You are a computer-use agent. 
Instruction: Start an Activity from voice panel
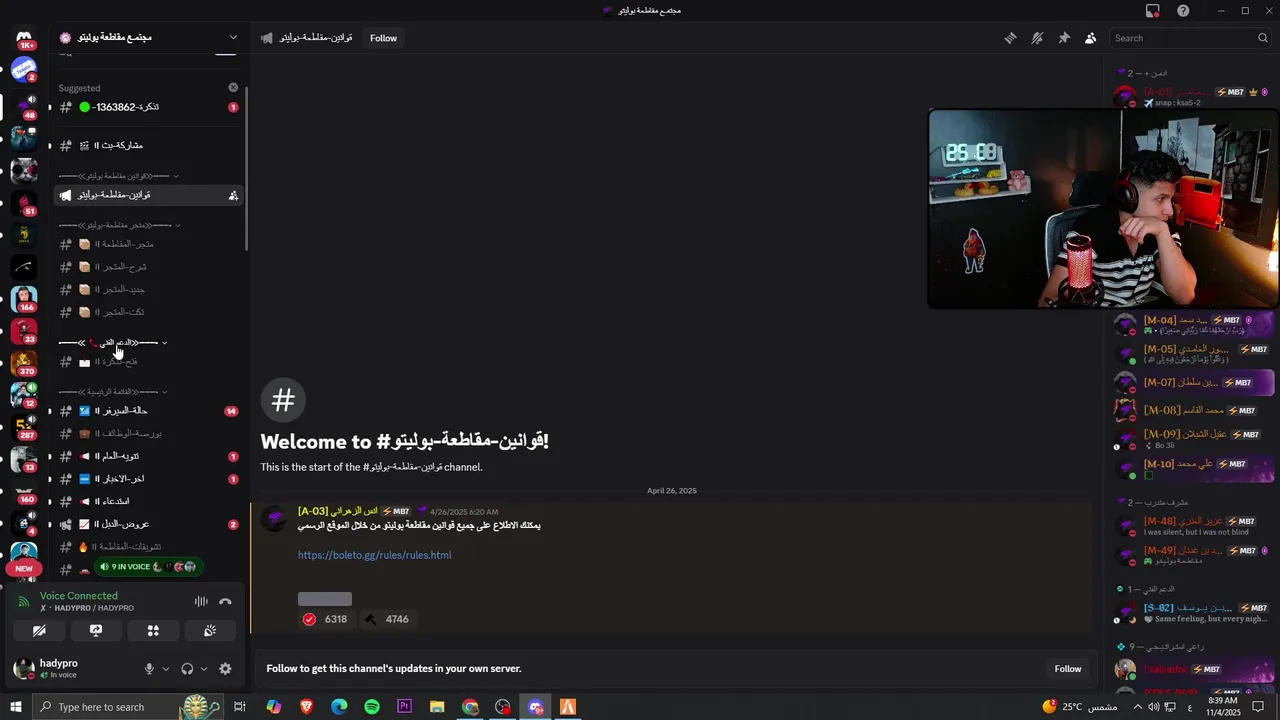coord(153,631)
